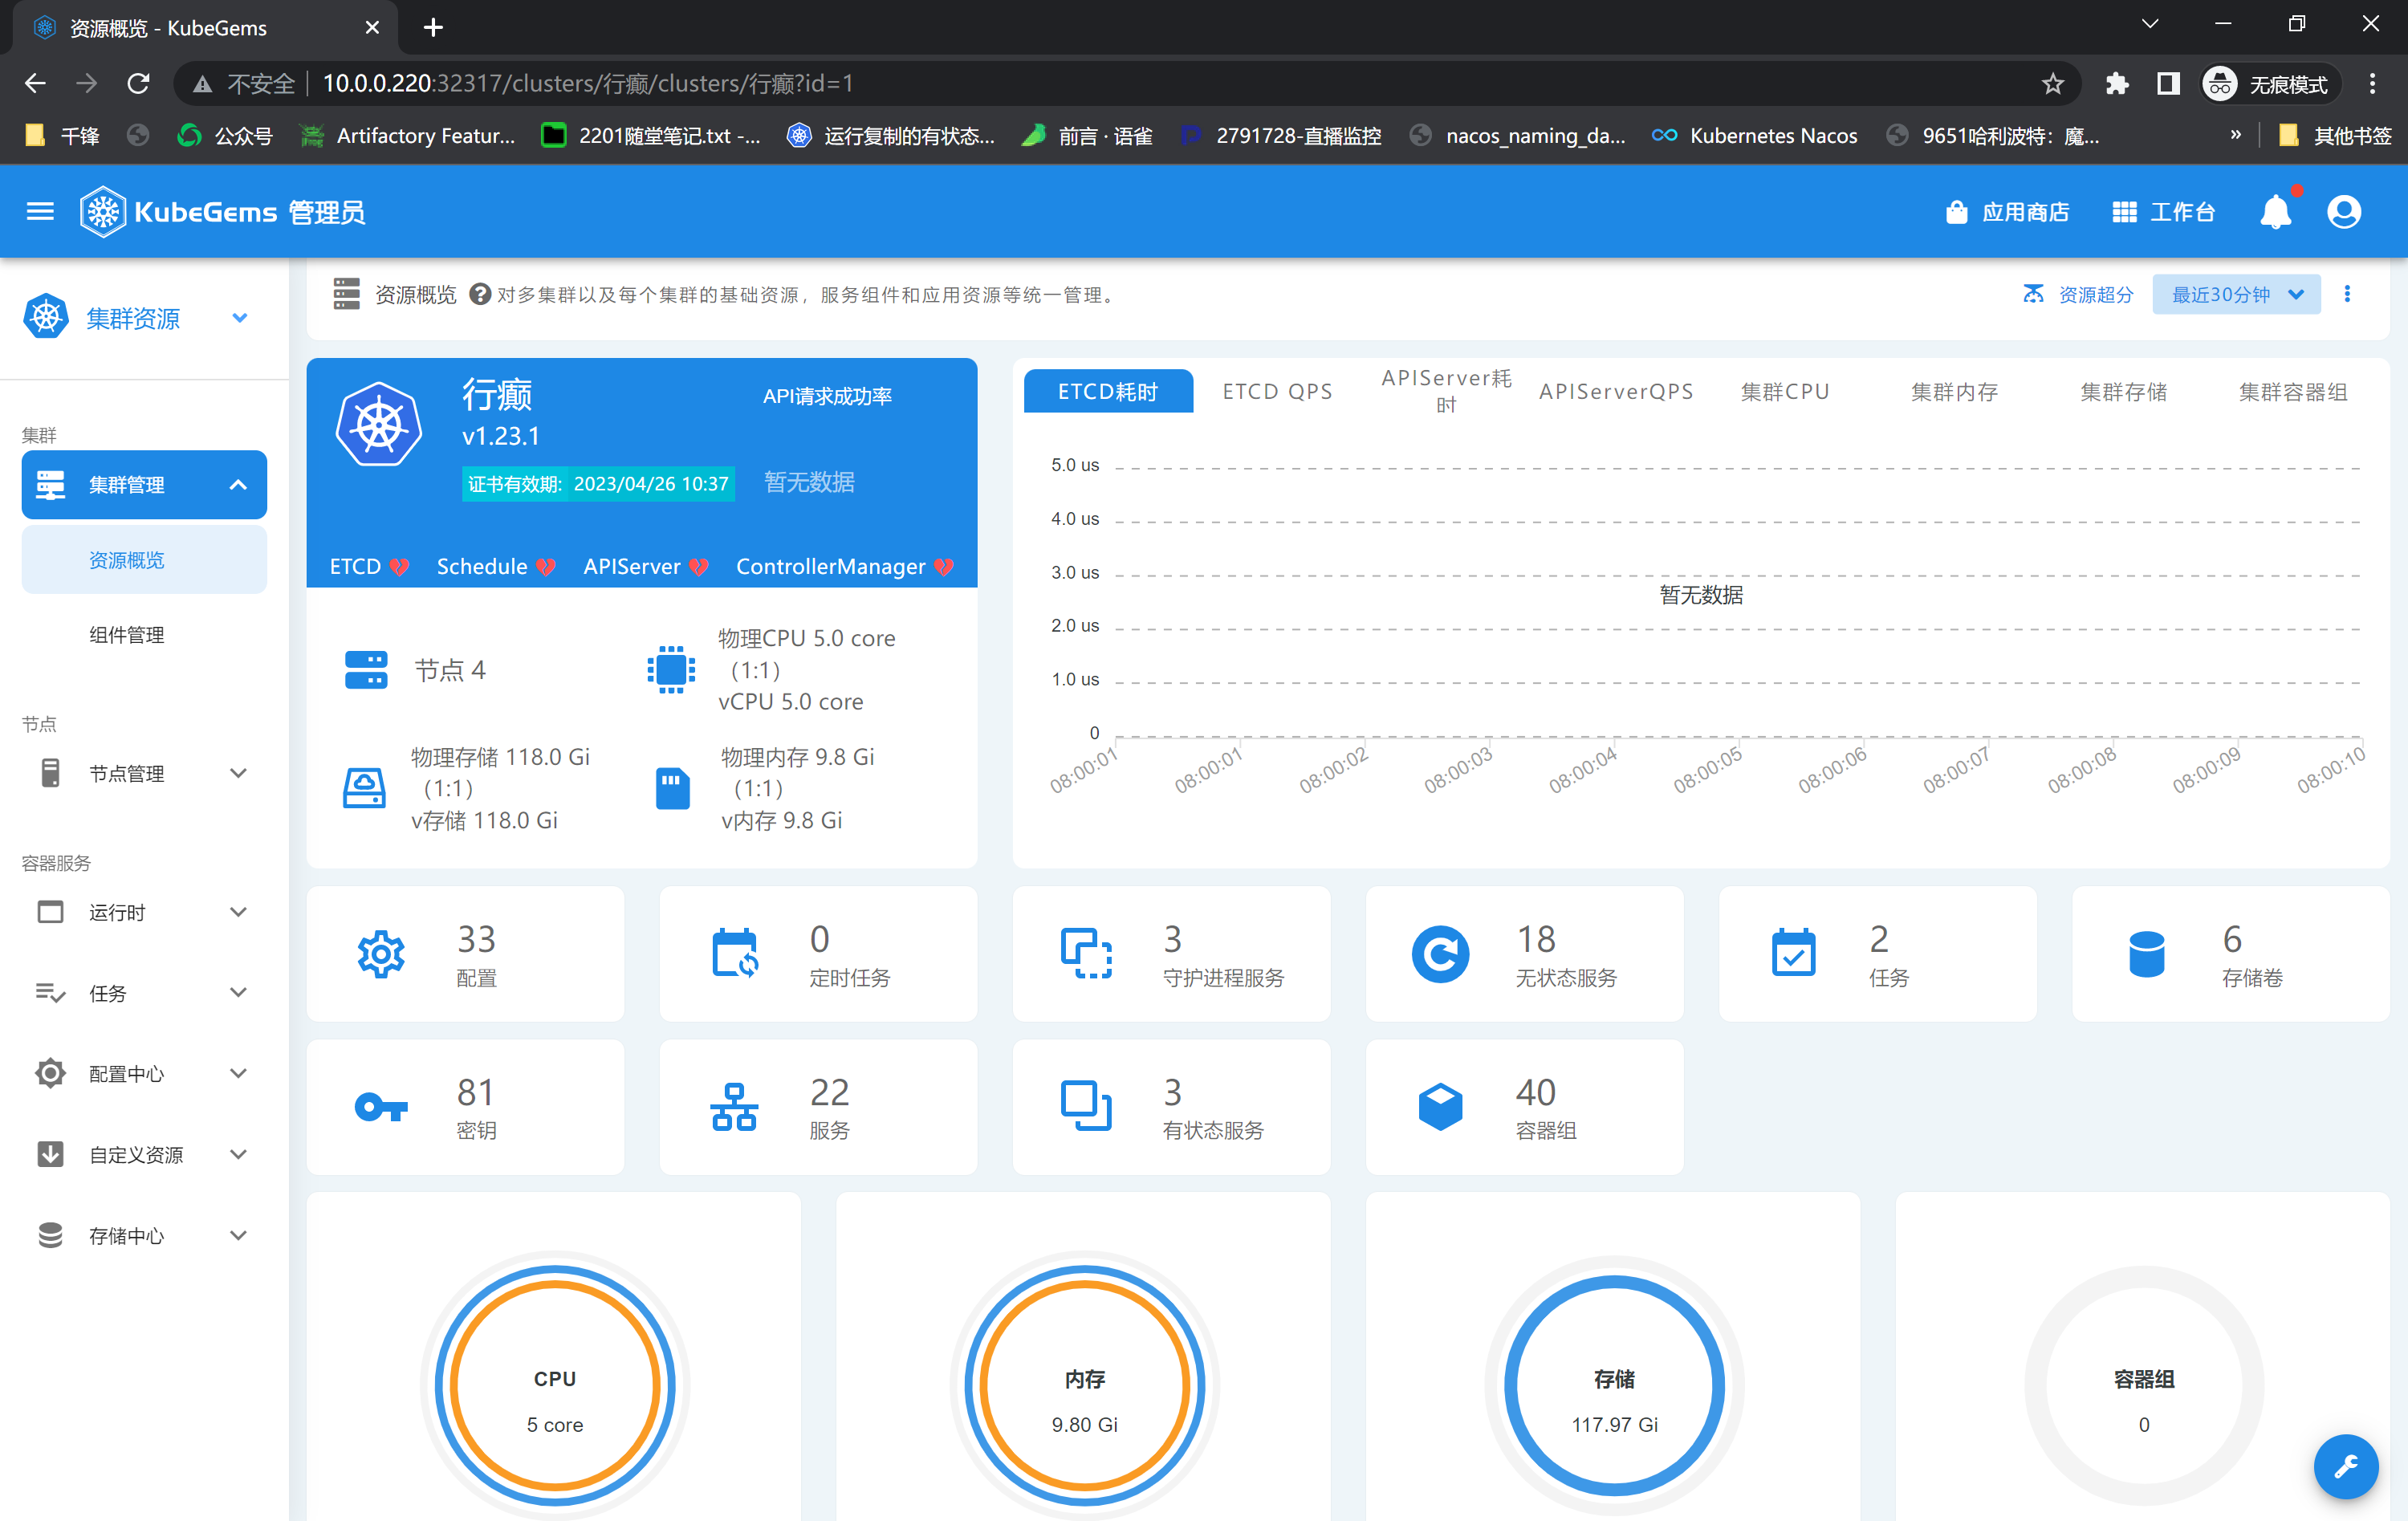2408x1521 pixels.
Task: Click the APIServer broken heart status icon
Action: click(698, 567)
